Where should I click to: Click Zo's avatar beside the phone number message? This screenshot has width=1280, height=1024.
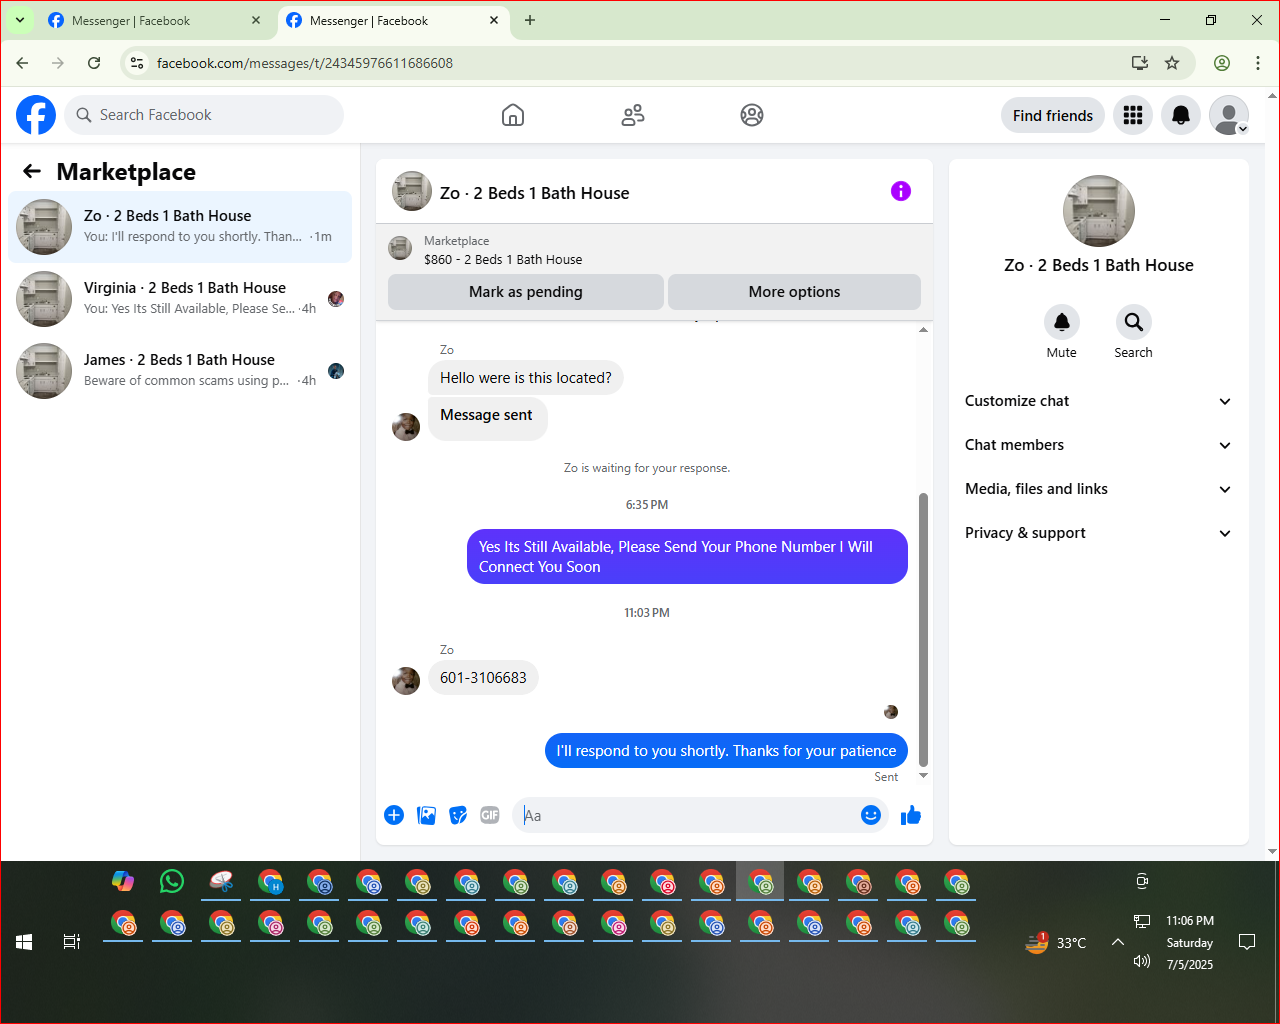pos(406,681)
